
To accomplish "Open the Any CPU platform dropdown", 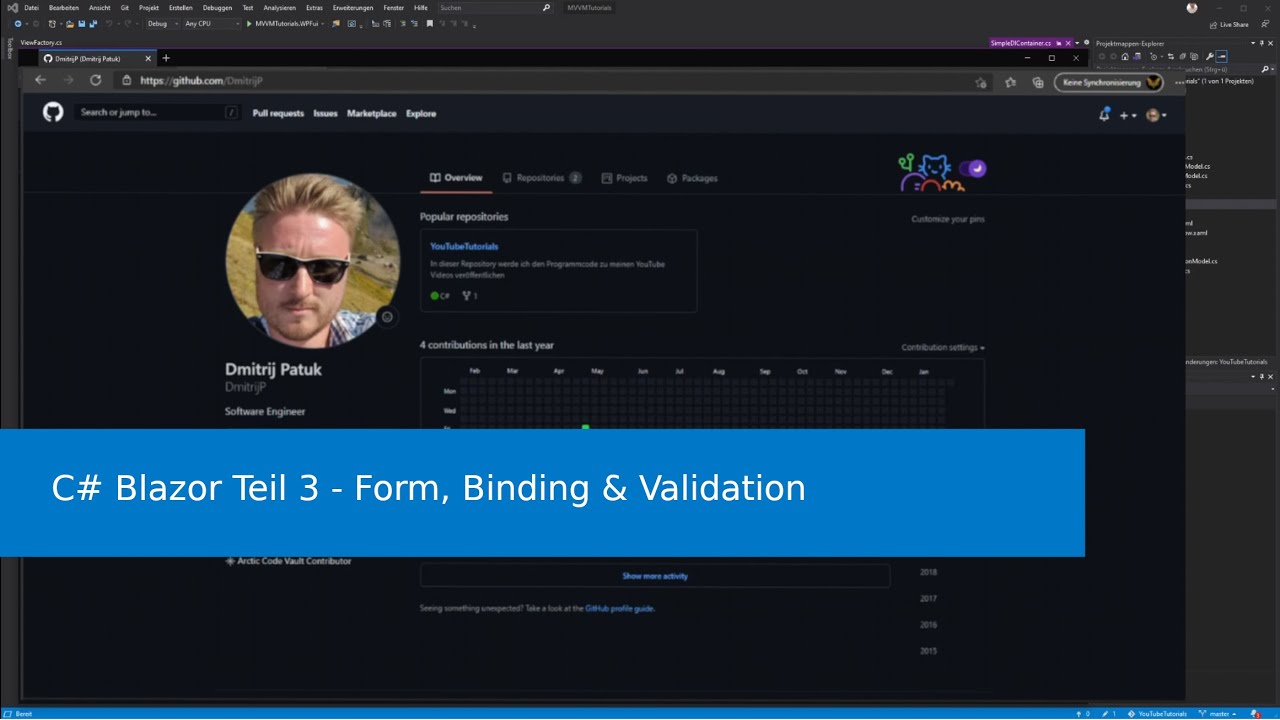I will [212, 23].
